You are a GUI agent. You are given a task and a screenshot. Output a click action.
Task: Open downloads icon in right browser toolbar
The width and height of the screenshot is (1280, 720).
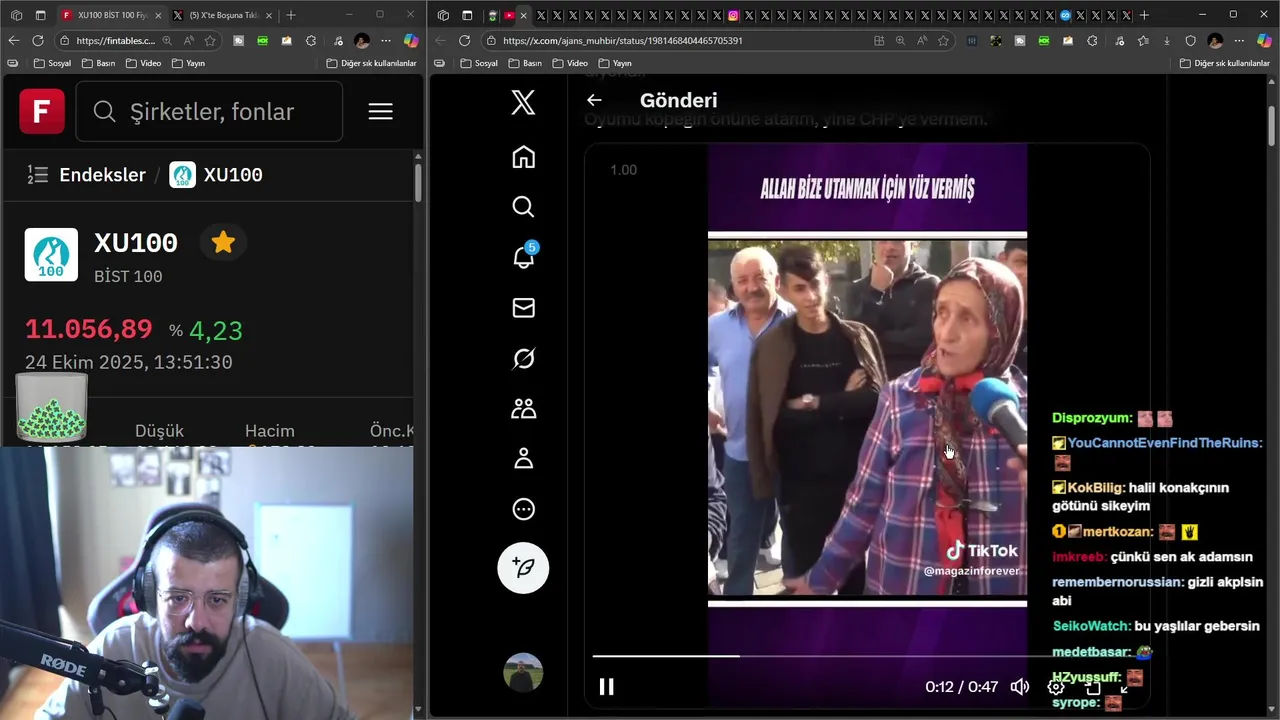(x=1166, y=40)
